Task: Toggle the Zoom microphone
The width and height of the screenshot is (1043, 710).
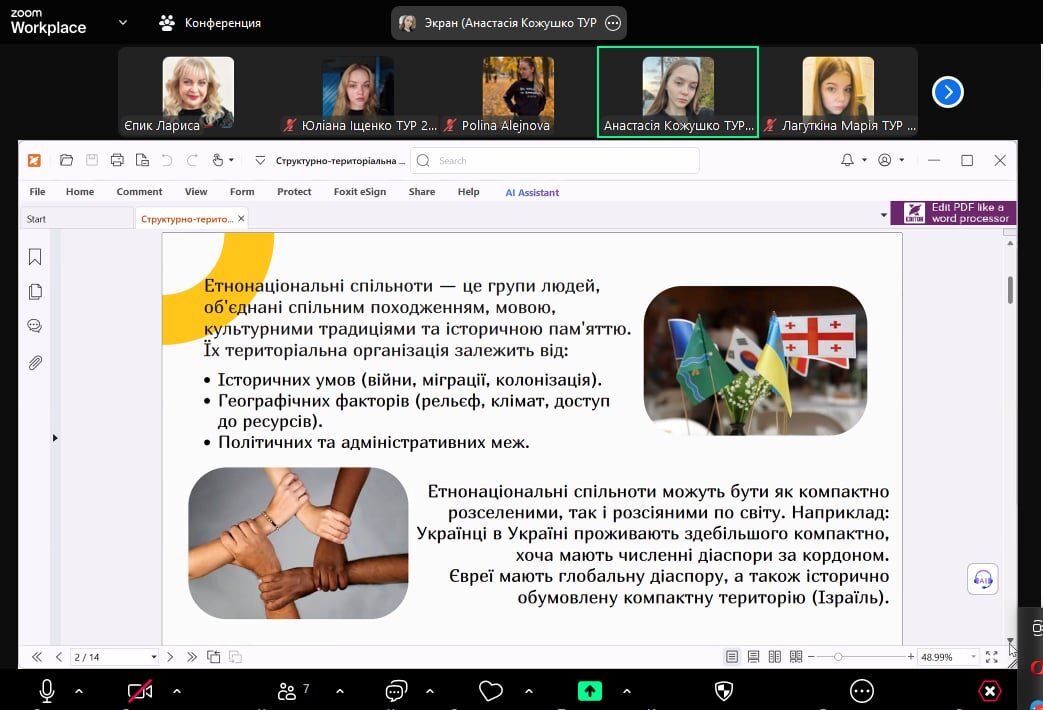Action: point(46,691)
